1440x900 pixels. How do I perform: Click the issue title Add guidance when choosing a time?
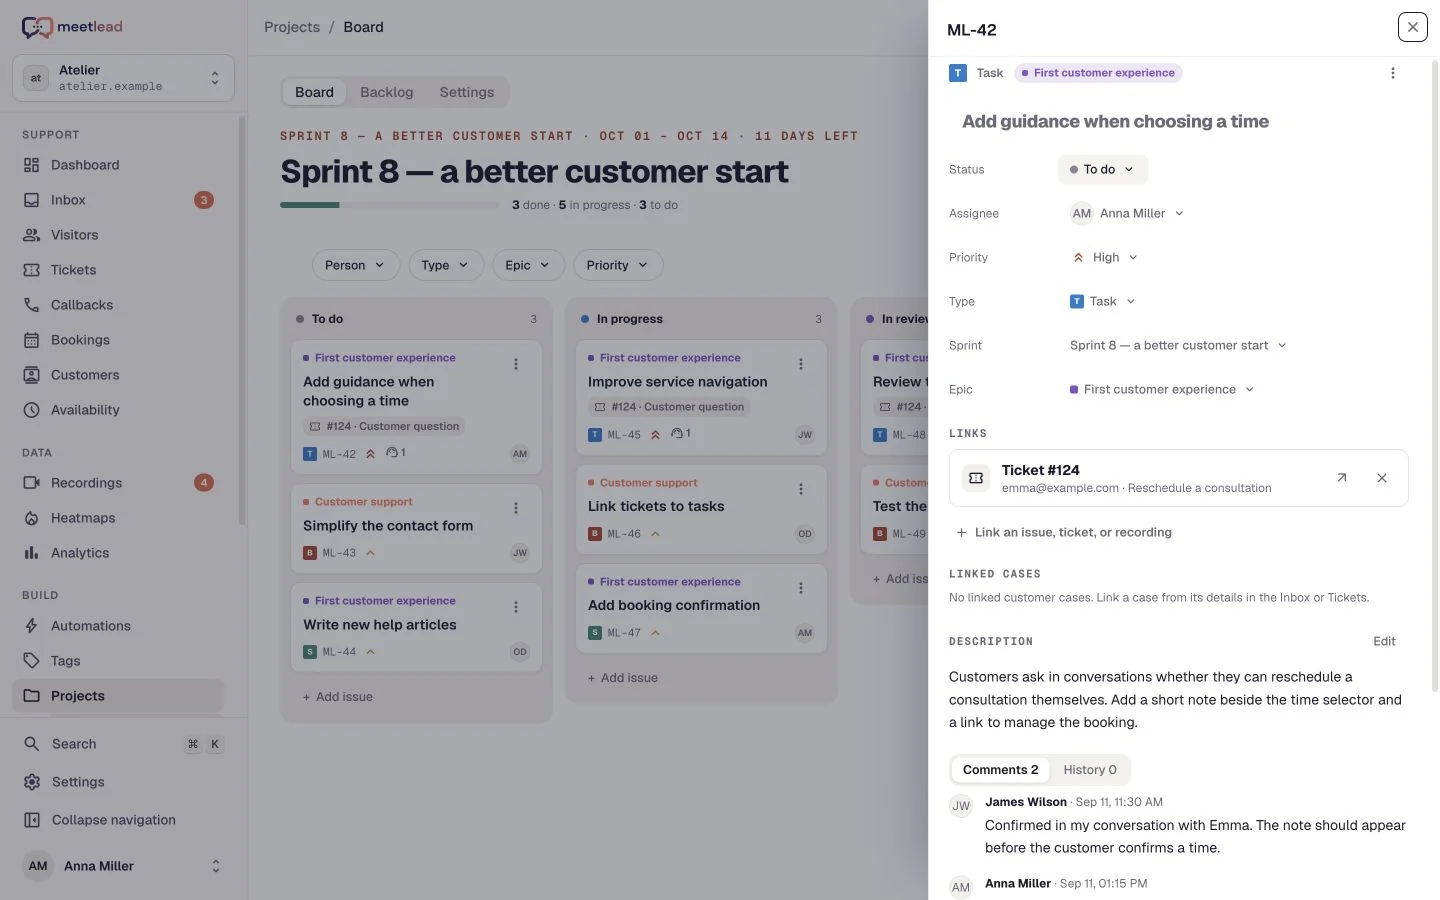tap(1115, 122)
